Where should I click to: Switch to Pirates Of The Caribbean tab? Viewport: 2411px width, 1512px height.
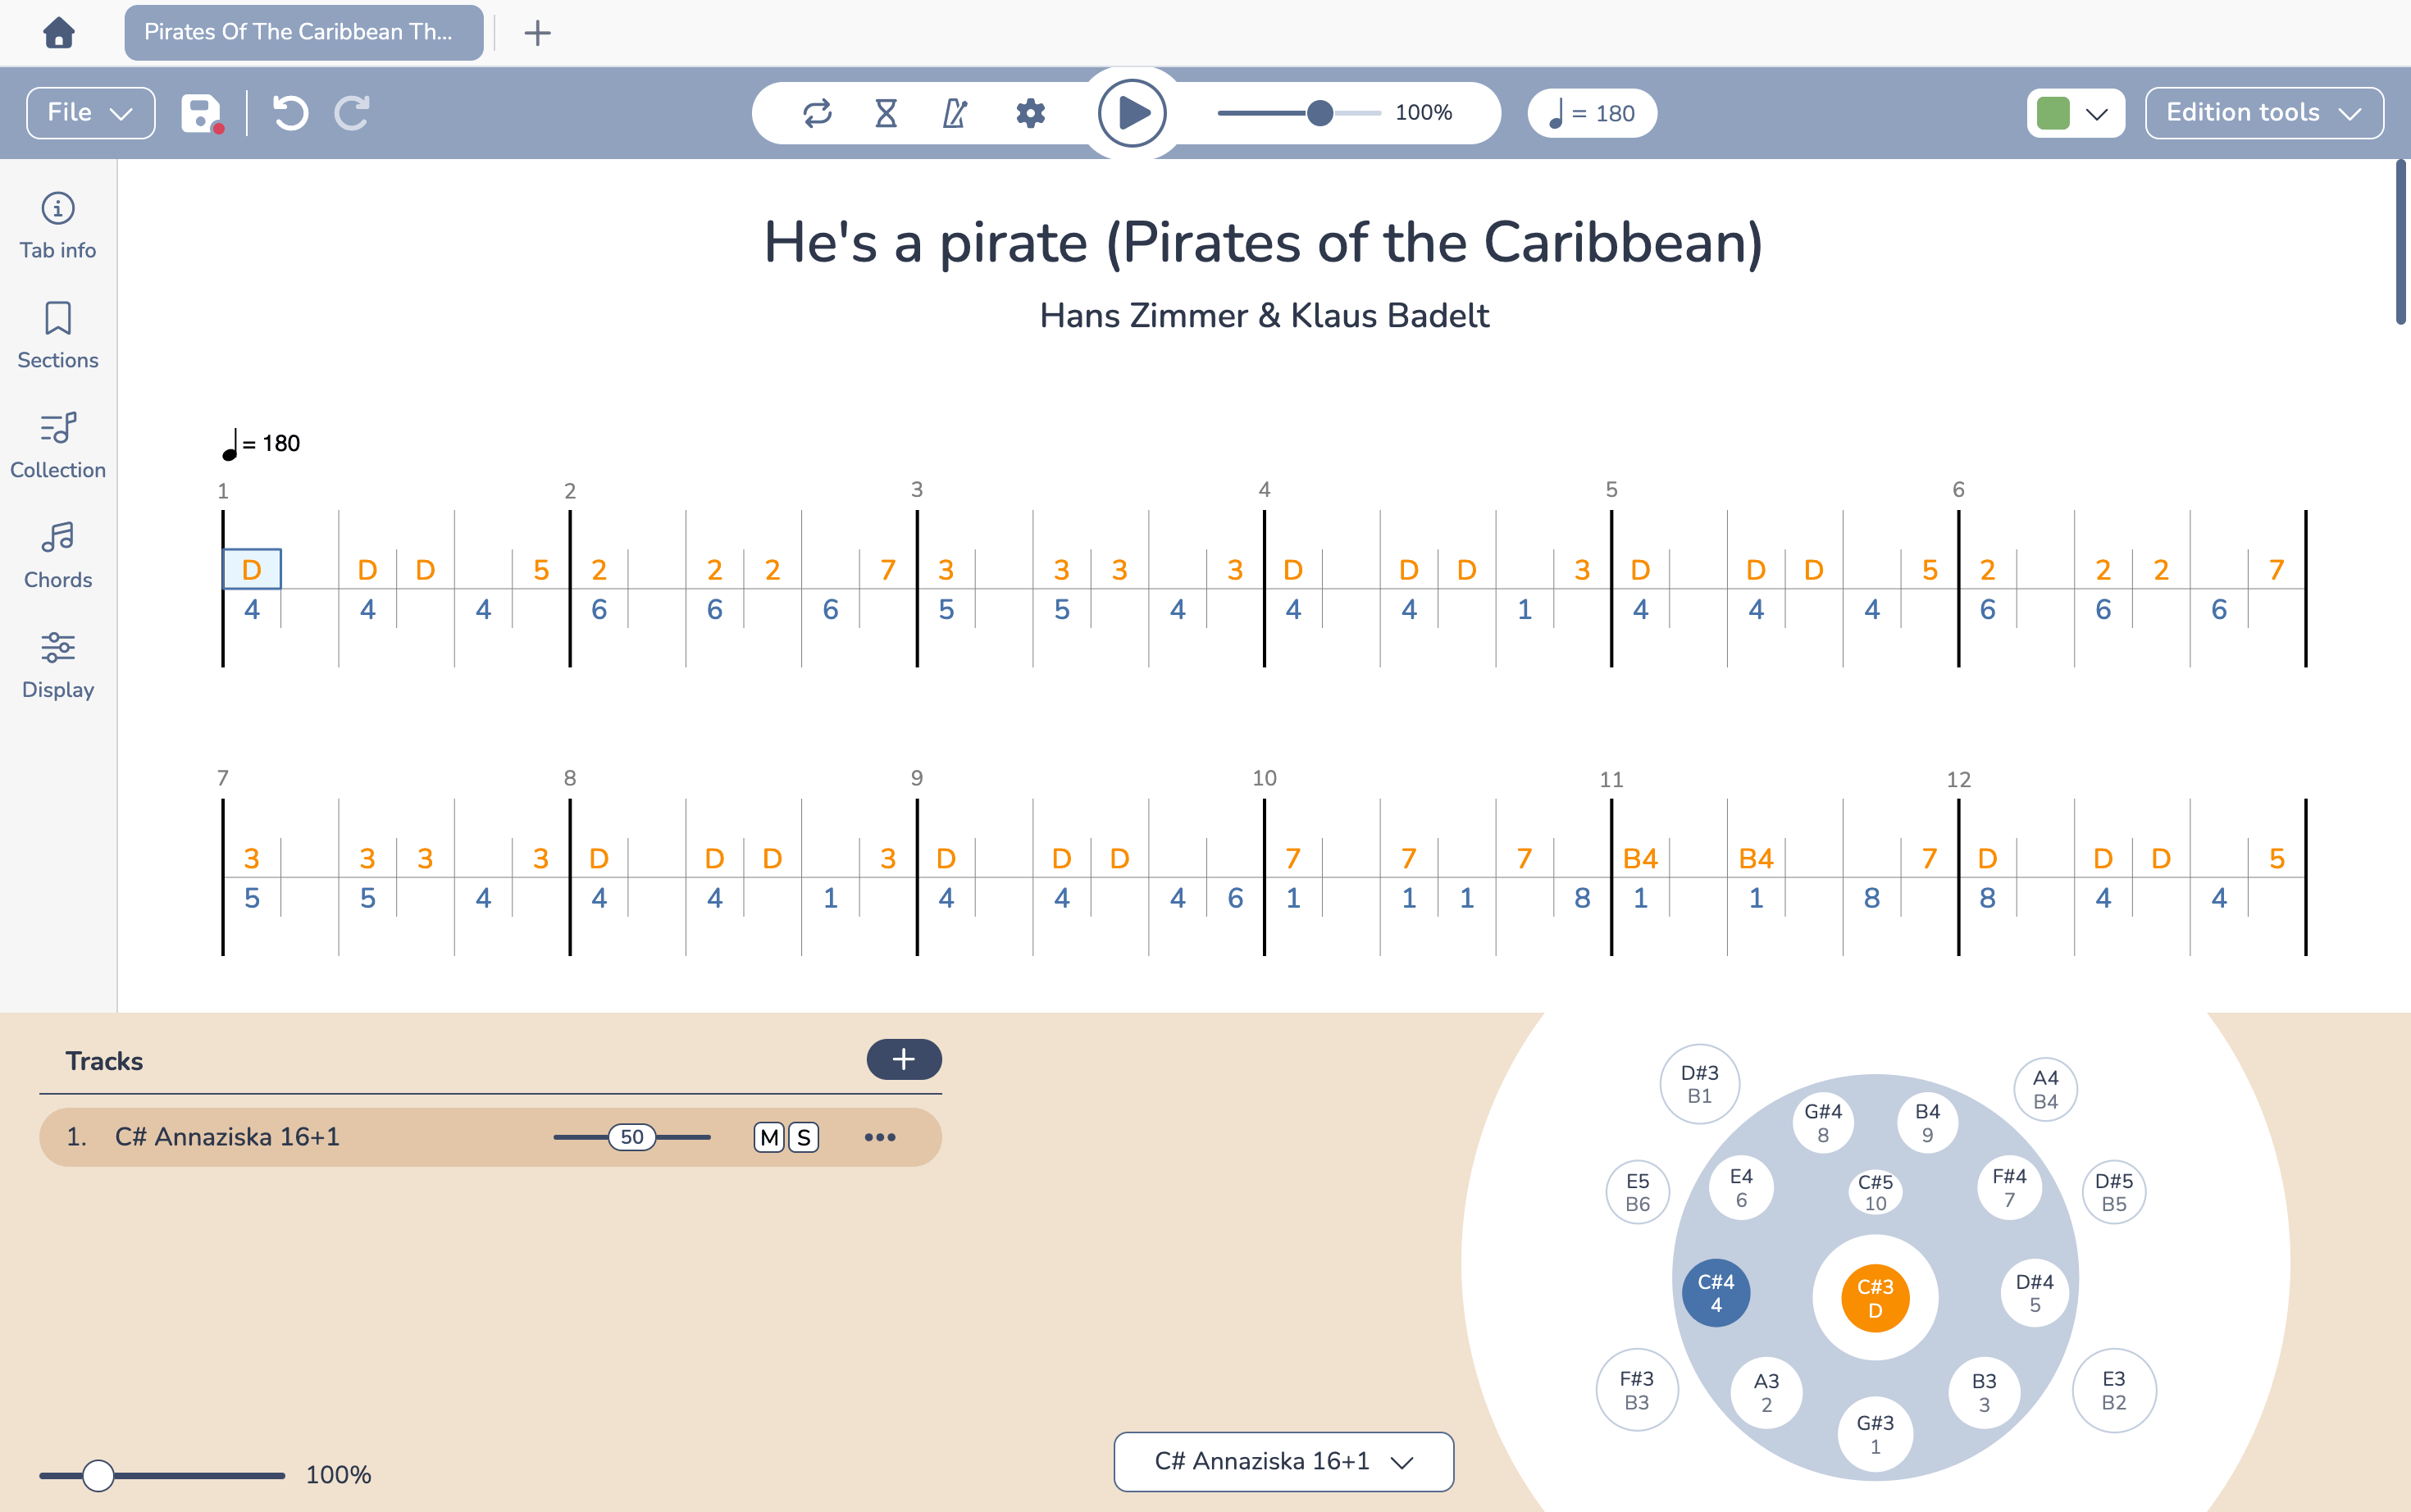coord(304,33)
